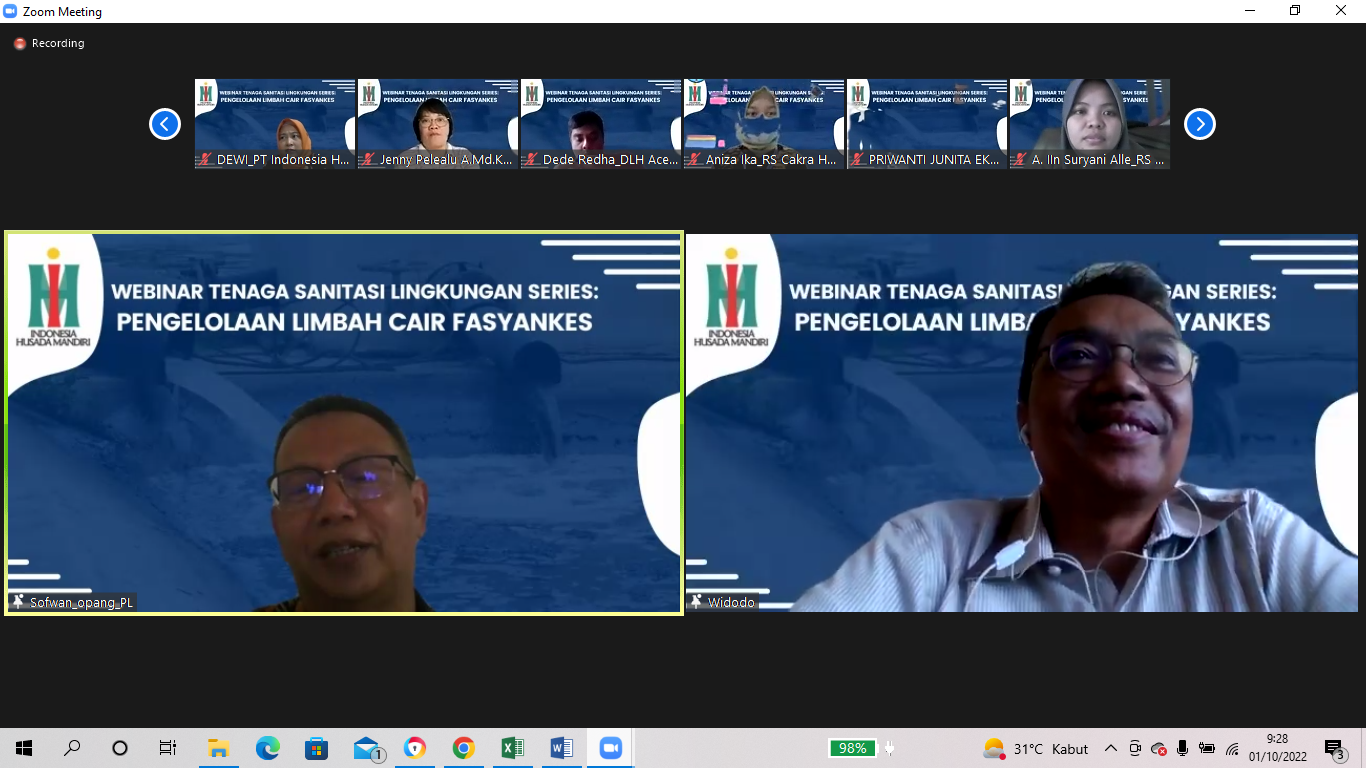Select Dede Redha_DLH participant thumbnail
The width and height of the screenshot is (1366, 768).
[601, 124]
